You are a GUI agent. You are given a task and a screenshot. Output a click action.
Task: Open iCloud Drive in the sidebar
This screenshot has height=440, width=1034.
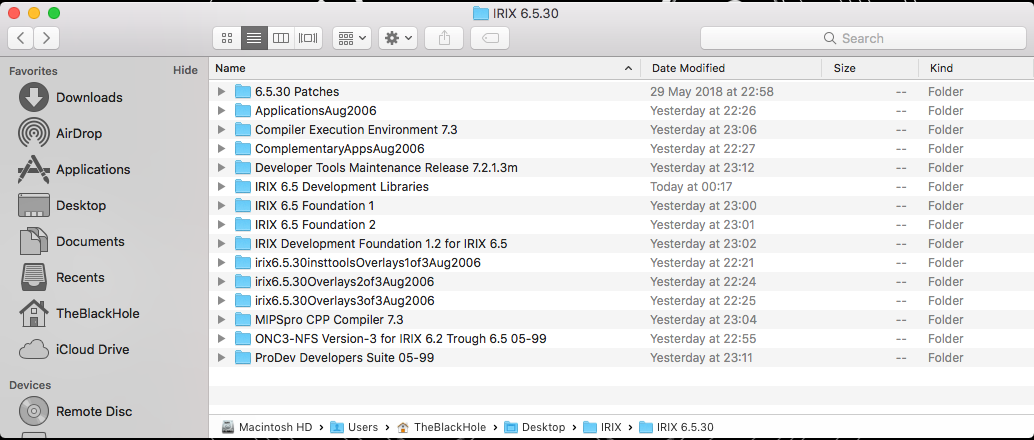[92, 350]
